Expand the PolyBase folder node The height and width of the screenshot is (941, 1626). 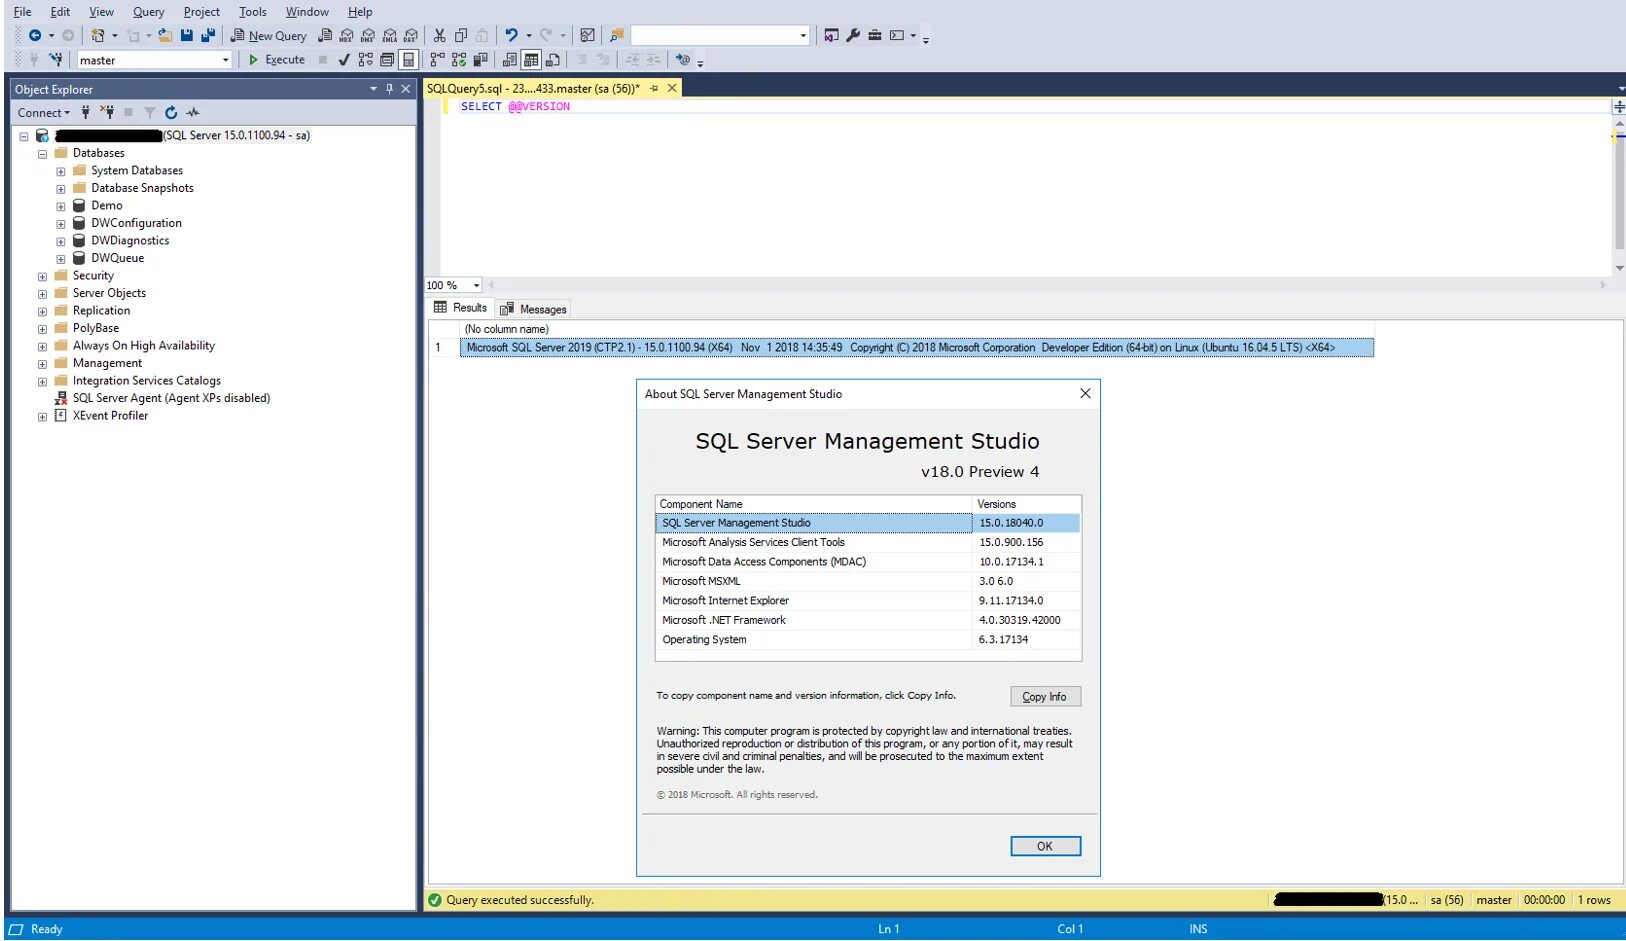[x=42, y=329]
